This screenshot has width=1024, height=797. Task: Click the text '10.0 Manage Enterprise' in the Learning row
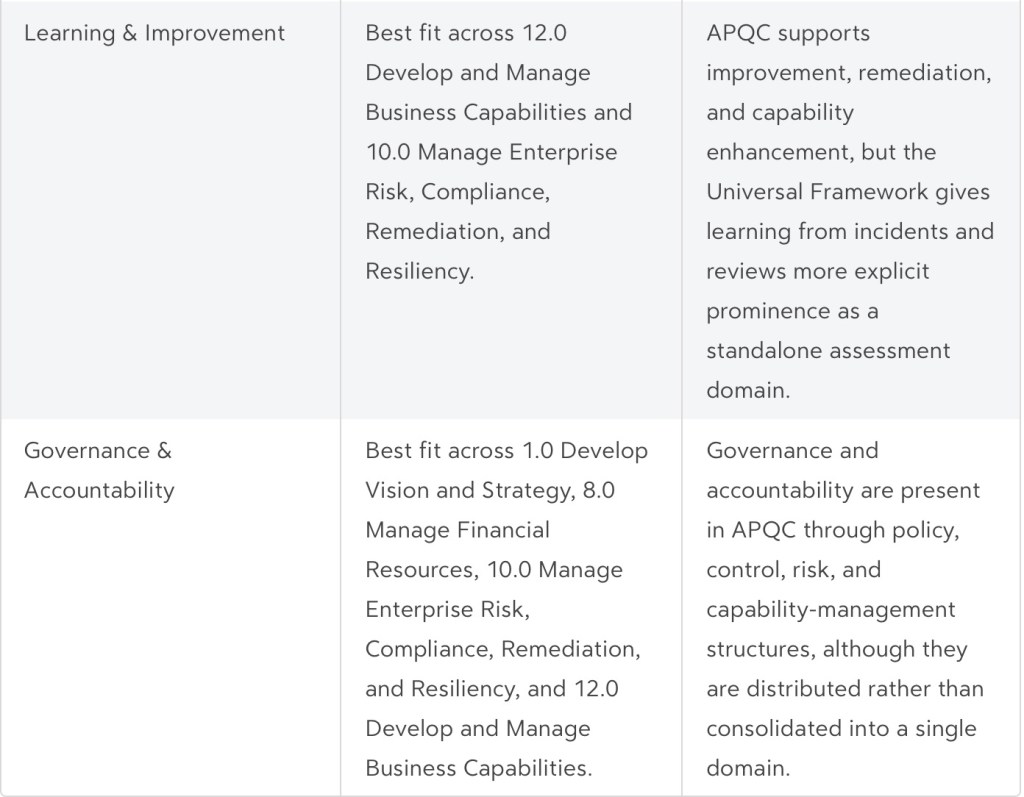click(491, 152)
